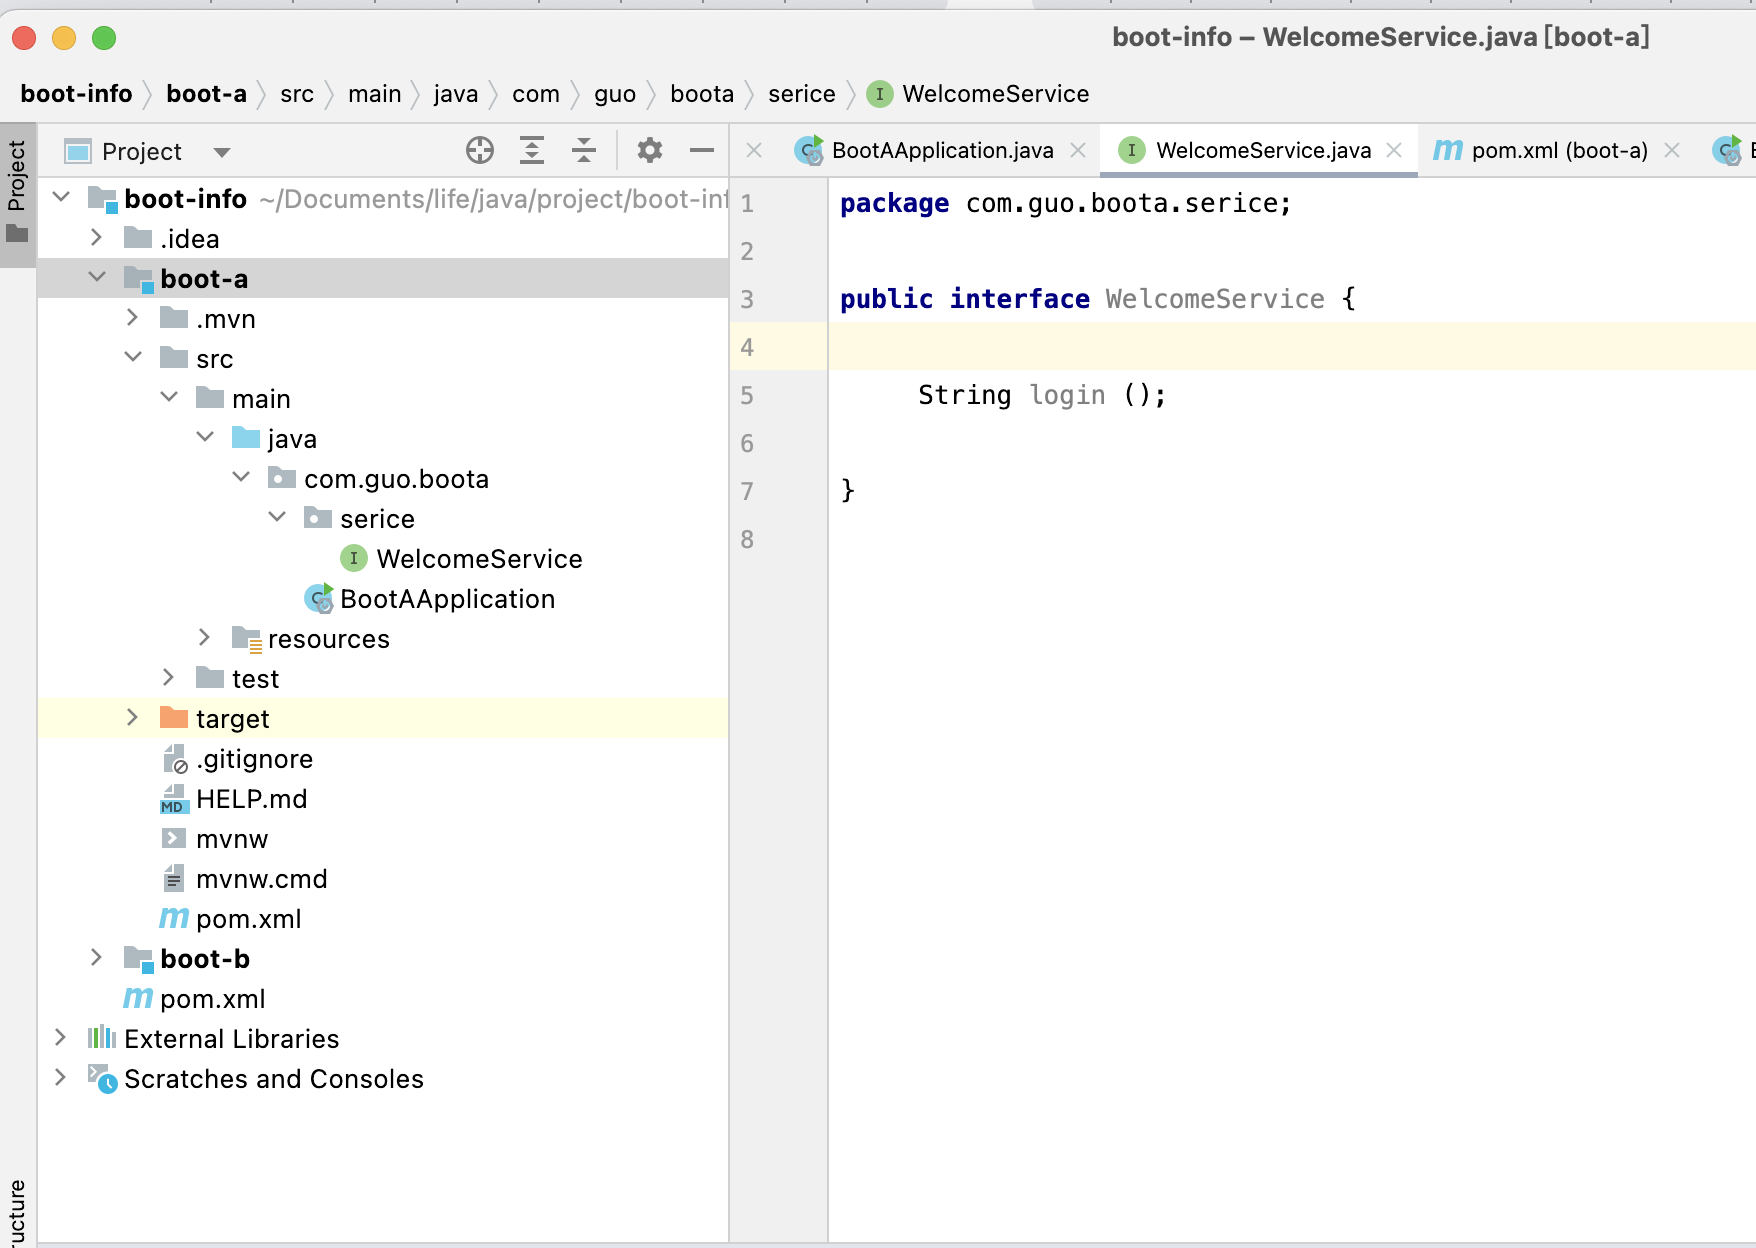Click the orange target folder icon

(x=174, y=718)
